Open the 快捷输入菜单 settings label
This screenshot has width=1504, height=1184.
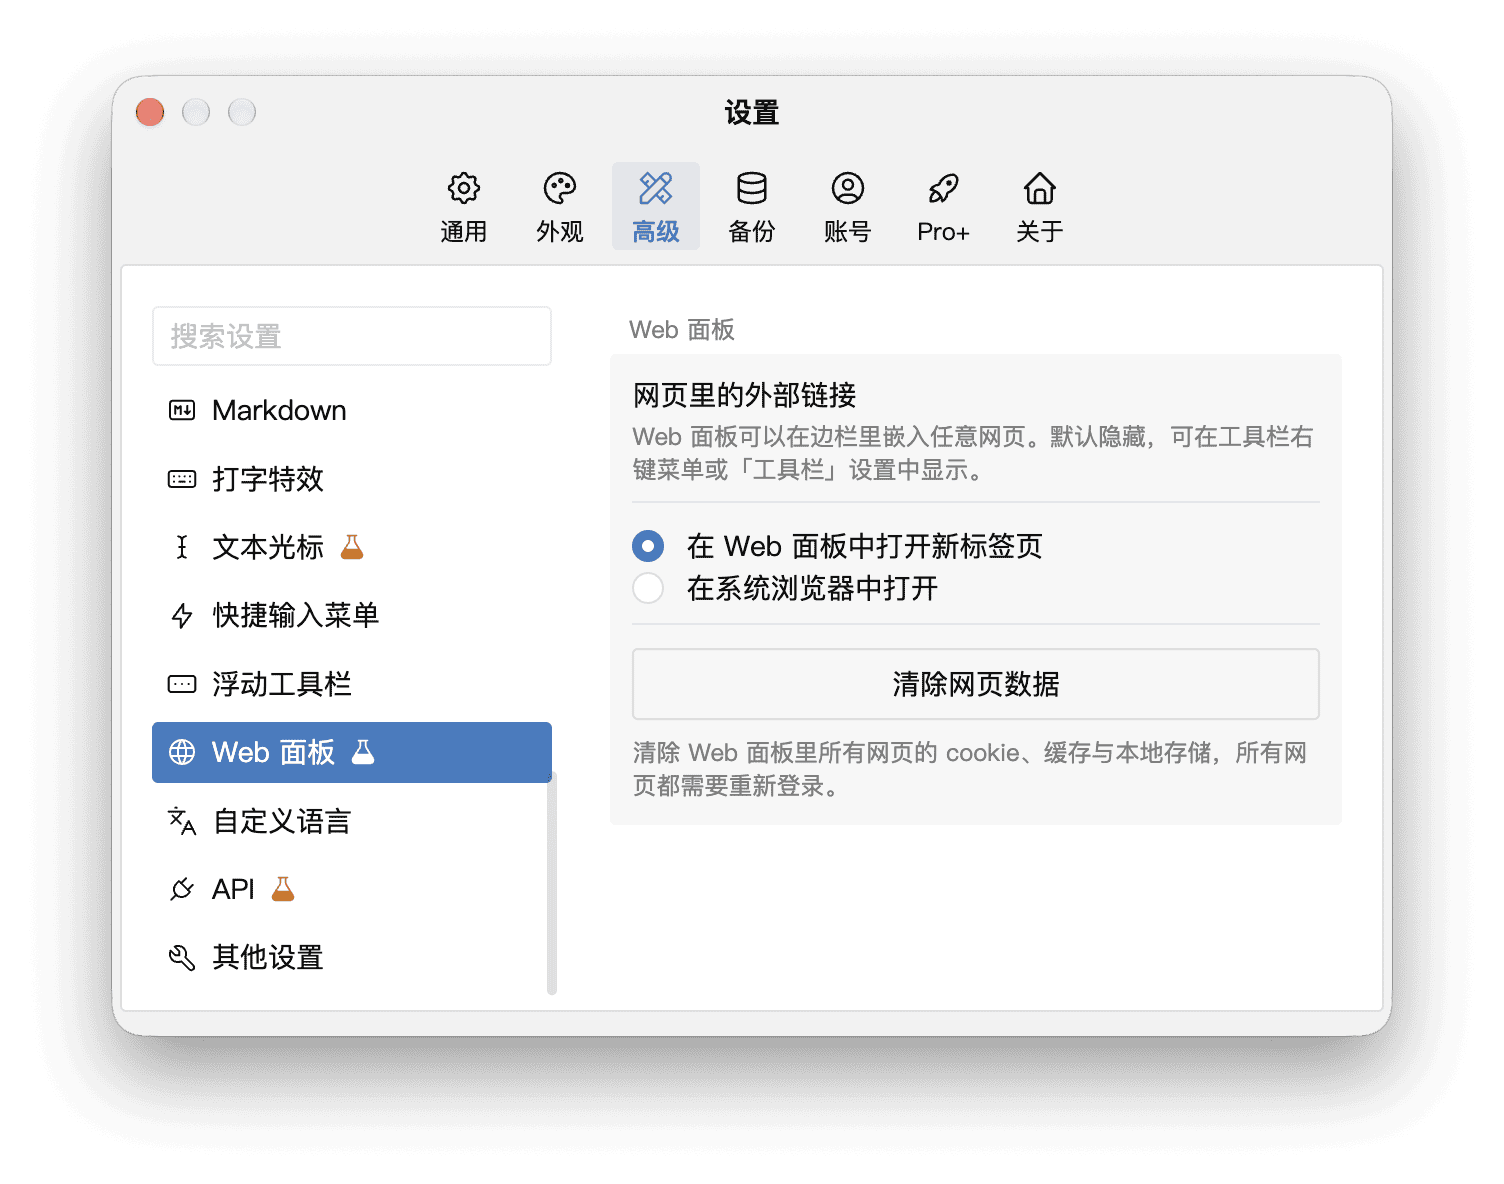tap(296, 615)
